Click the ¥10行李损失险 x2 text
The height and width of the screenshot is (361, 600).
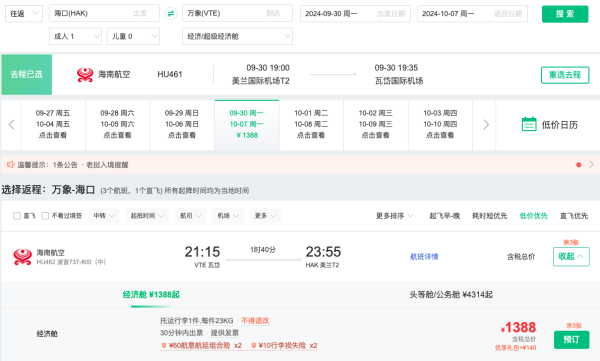[288, 346]
